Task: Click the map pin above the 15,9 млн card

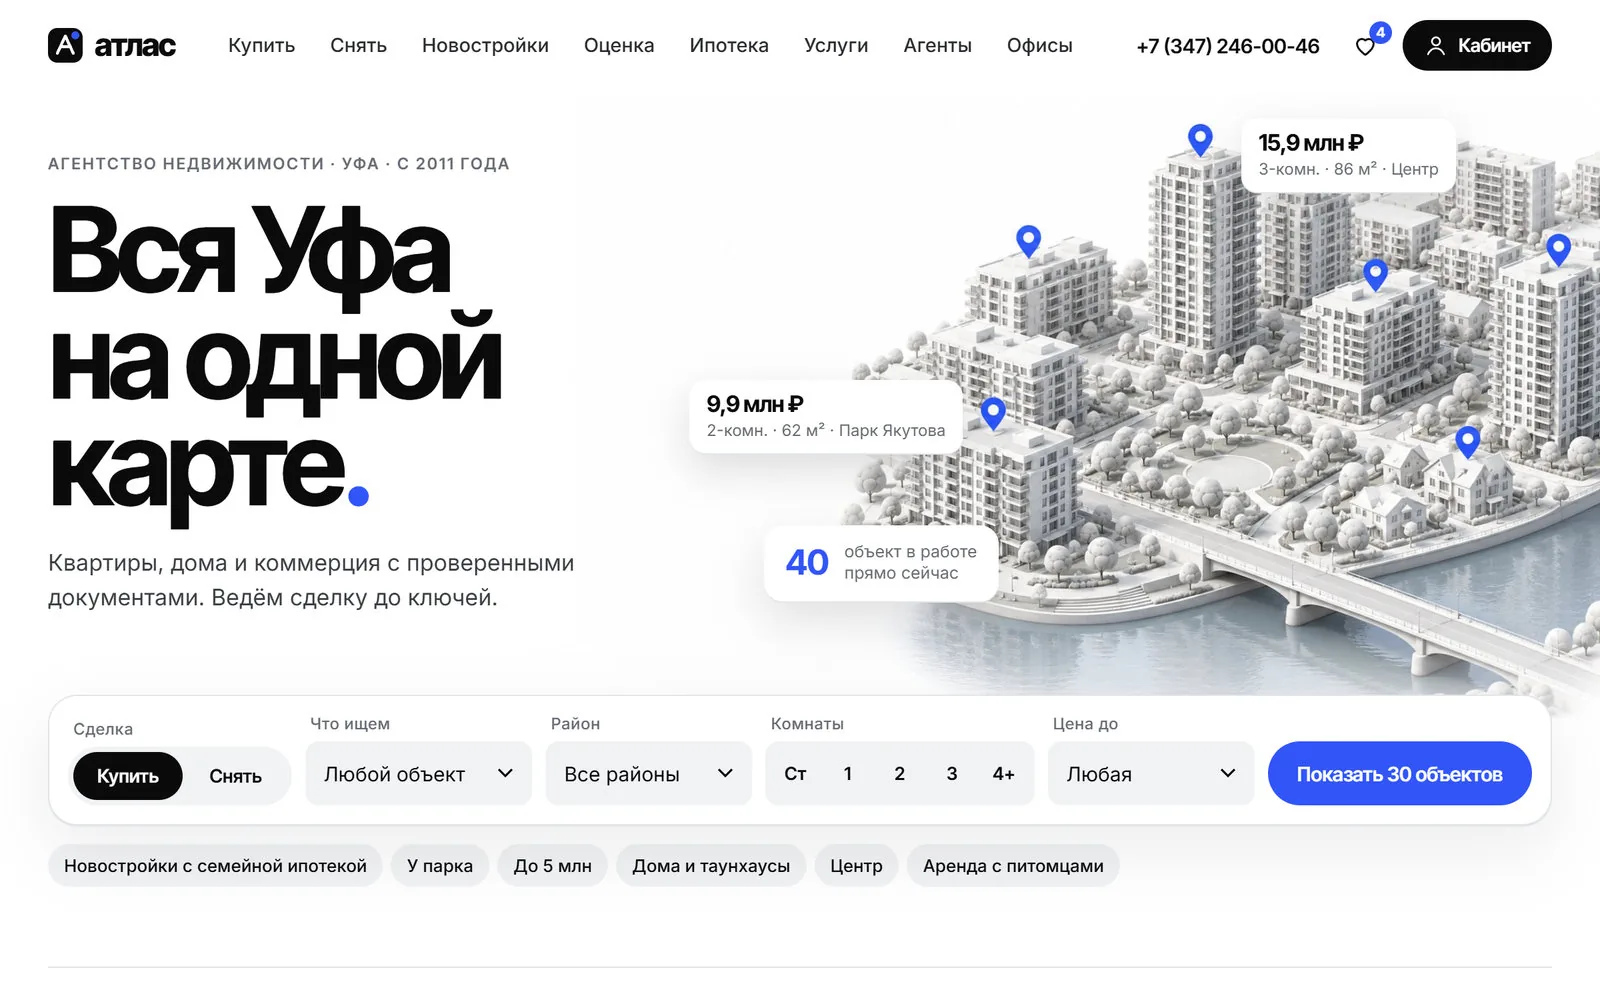Action: pos(1200,140)
